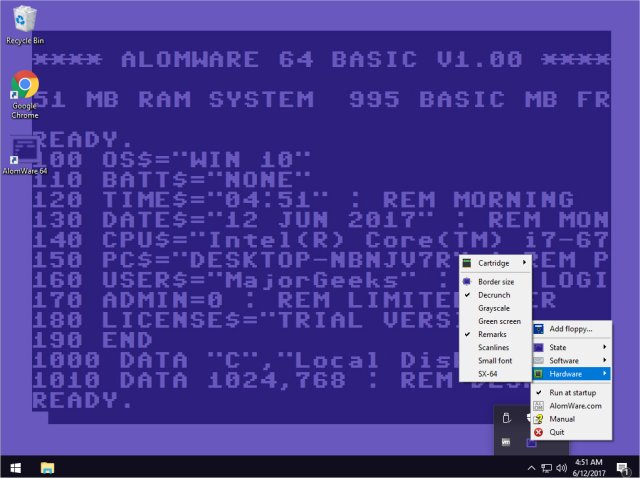Collapse the hidden tray icons chevron
640x478 pixels.
point(531,468)
